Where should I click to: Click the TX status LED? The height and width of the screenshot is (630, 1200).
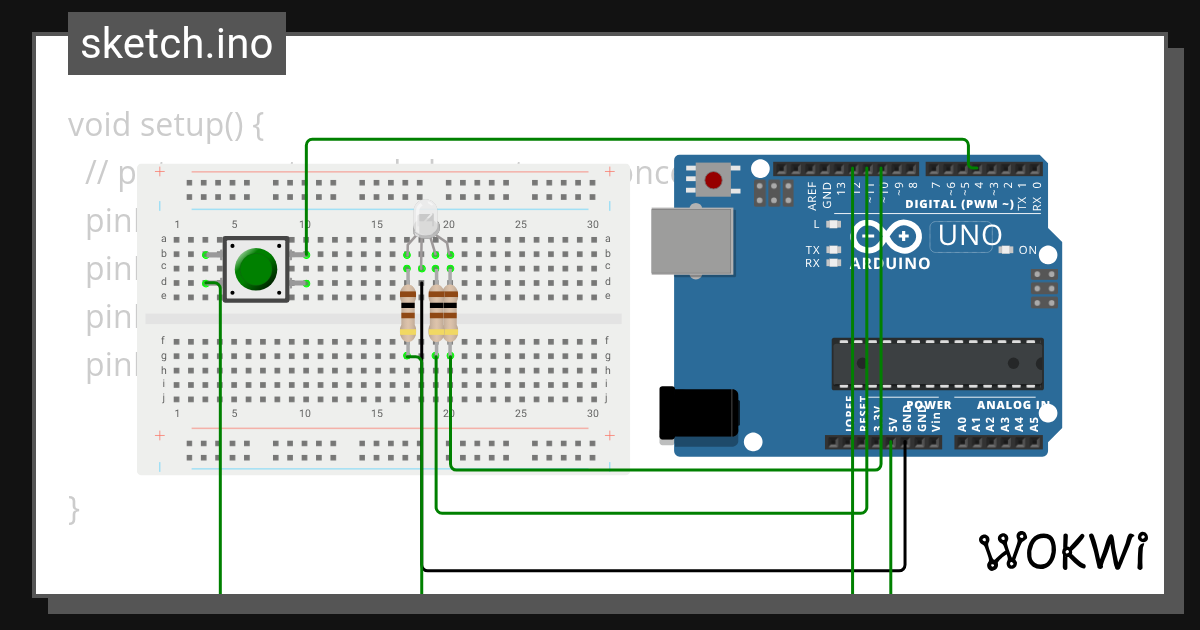point(832,250)
